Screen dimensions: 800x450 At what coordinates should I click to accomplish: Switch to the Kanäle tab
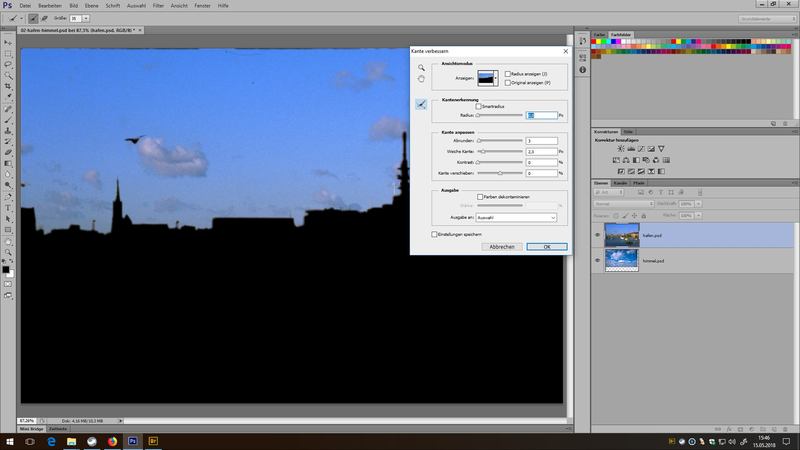[620, 183]
